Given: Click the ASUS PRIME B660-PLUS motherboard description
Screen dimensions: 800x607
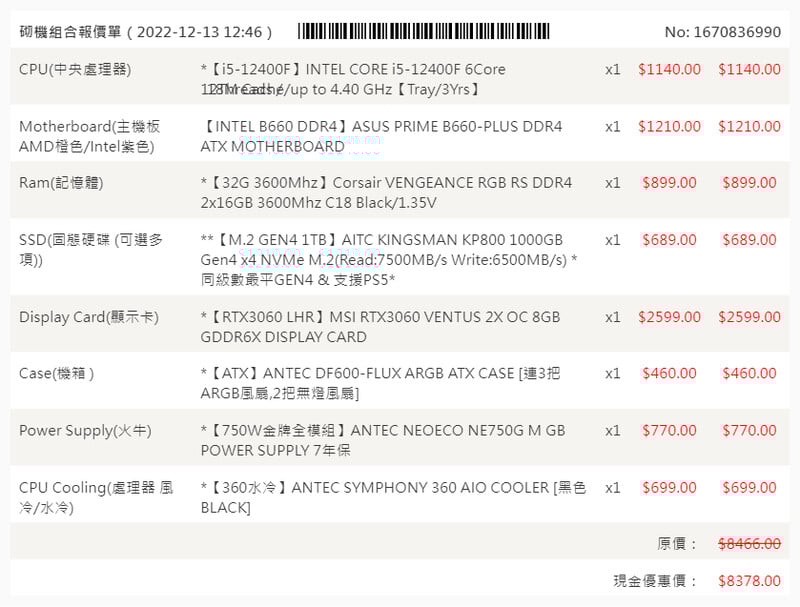Looking at the screenshot, I should (382, 136).
